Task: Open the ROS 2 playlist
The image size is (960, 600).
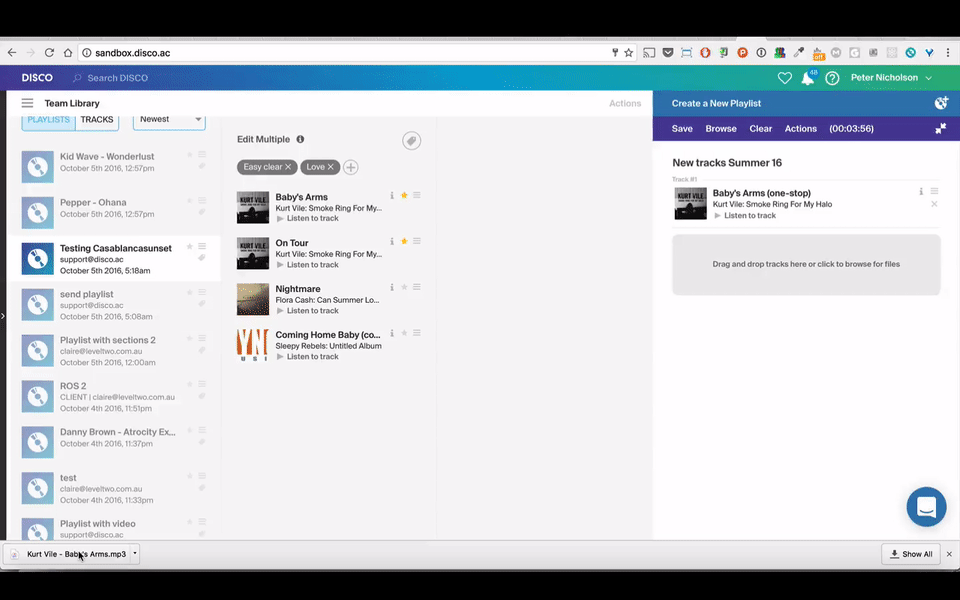Action: pyautogui.click(x=114, y=396)
